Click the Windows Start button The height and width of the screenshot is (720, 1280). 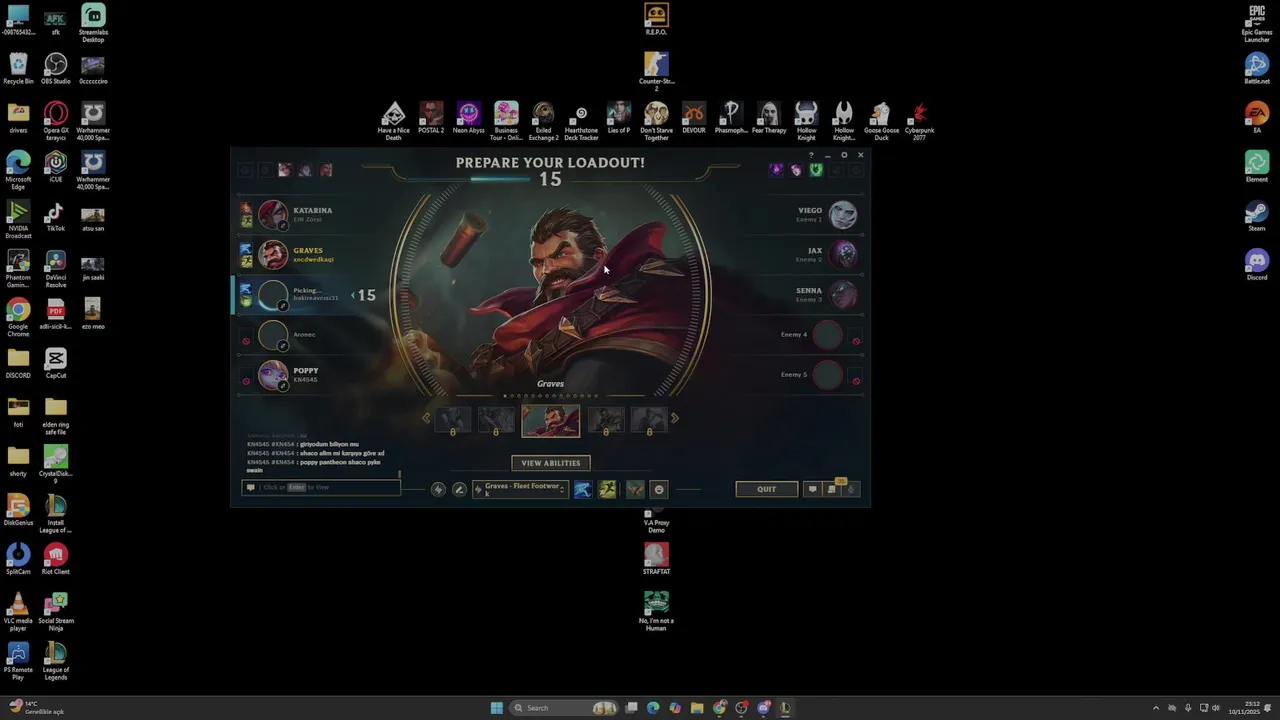tap(496, 708)
